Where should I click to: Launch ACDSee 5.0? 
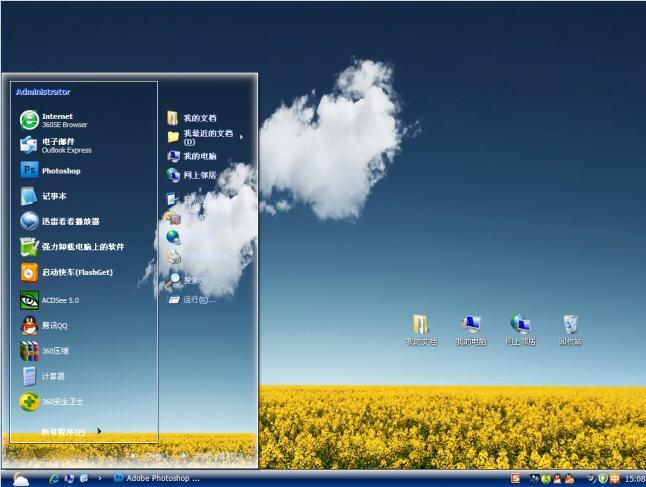point(49,300)
